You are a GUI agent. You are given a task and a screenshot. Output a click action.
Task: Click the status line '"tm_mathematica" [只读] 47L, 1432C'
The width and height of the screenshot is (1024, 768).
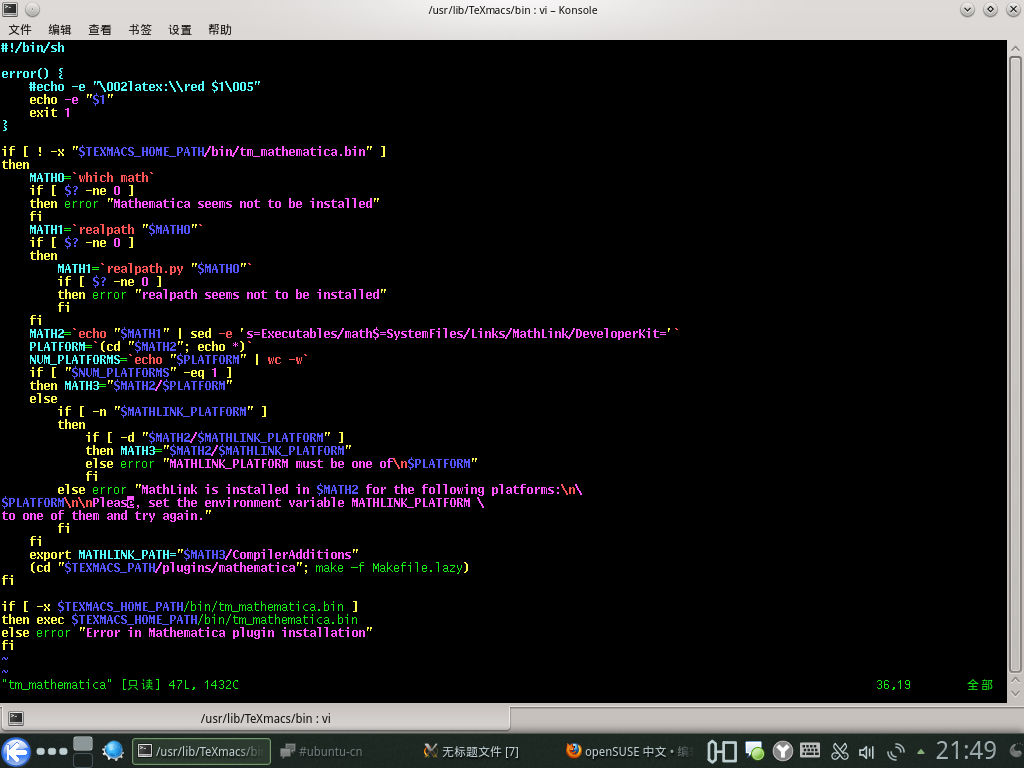(x=120, y=684)
